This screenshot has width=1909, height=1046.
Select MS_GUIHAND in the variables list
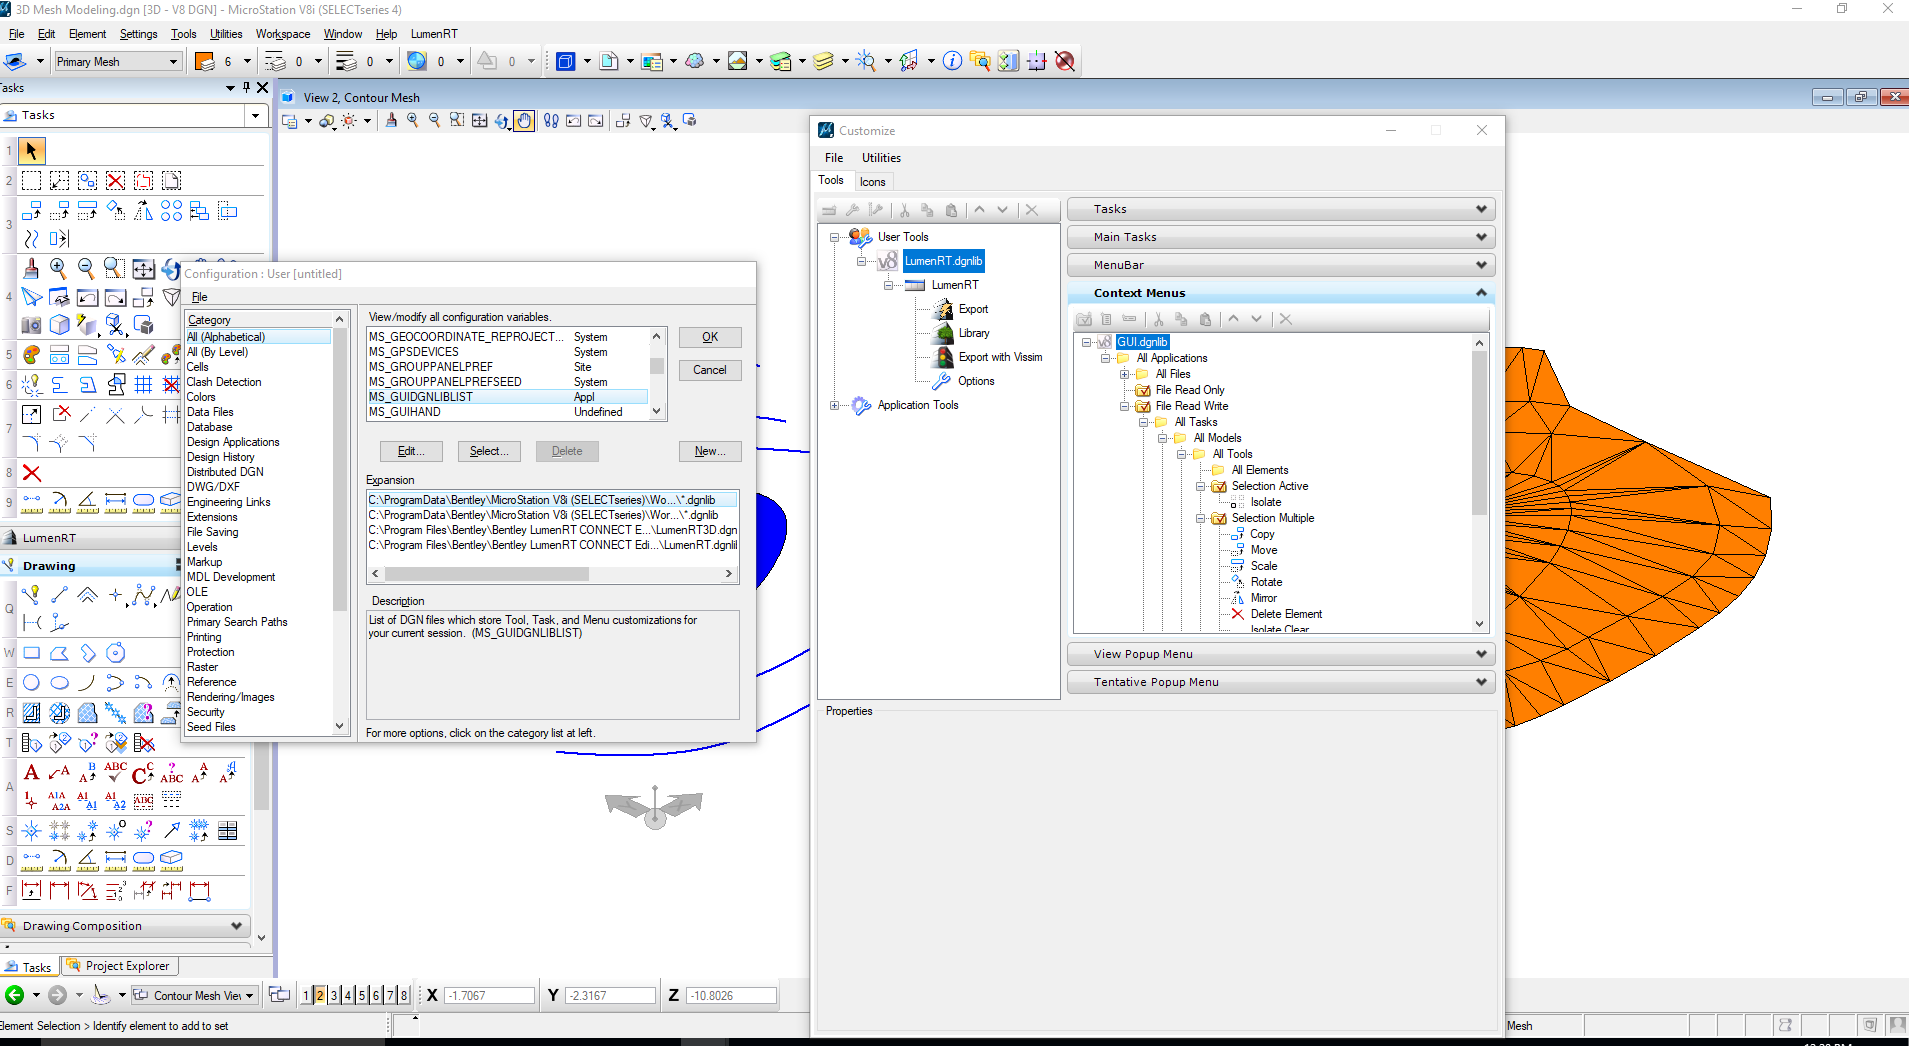507,412
